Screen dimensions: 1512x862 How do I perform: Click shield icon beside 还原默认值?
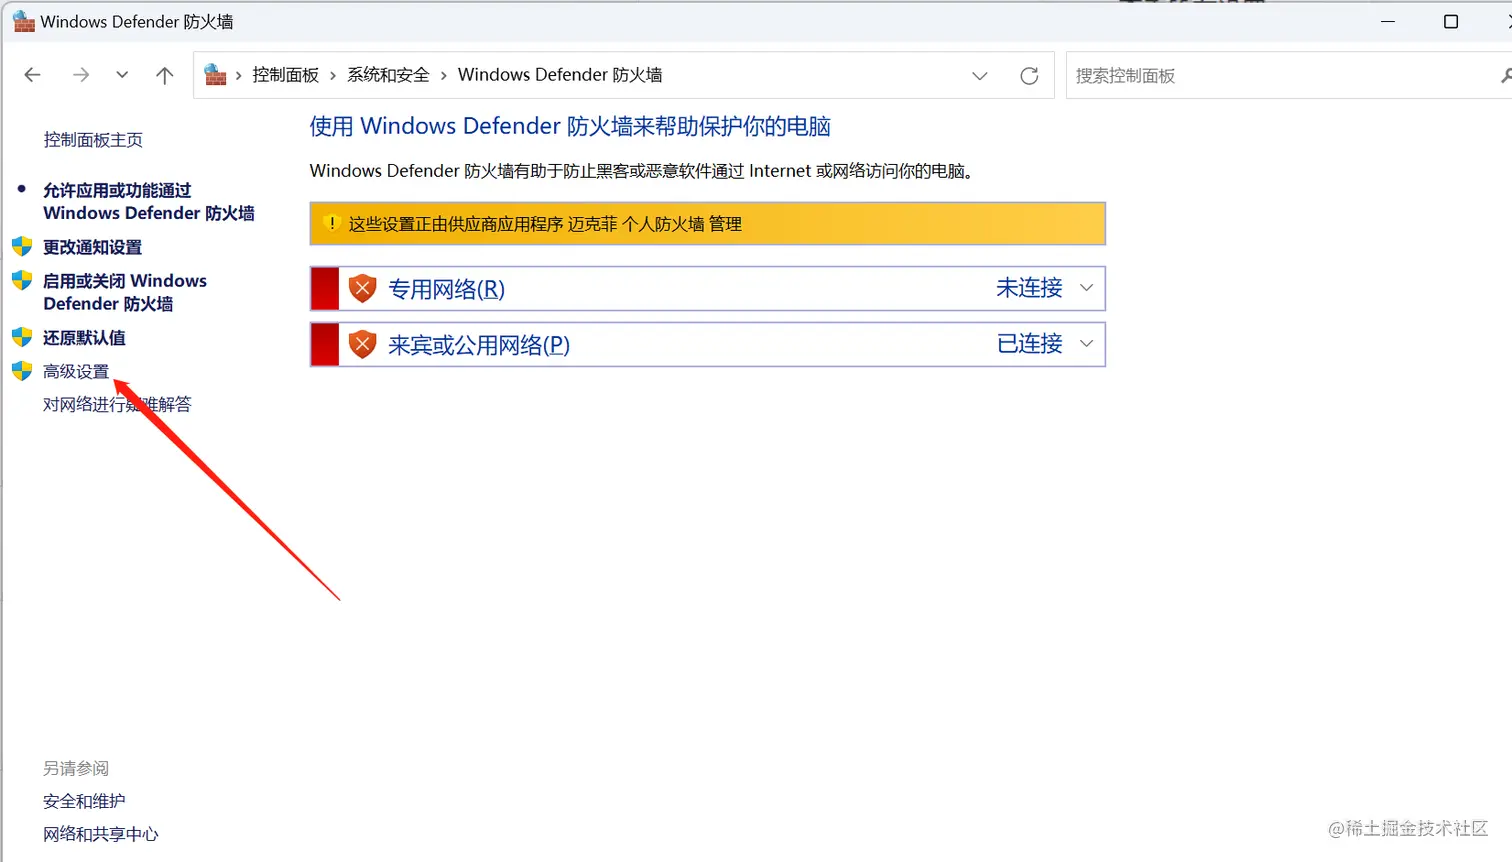coord(22,337)
